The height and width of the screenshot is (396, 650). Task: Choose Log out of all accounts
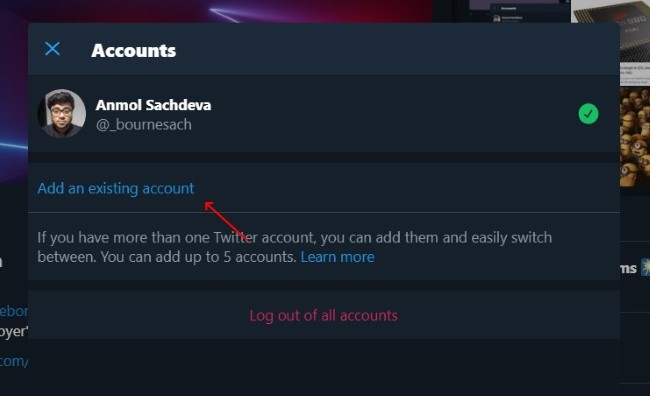(323, 316)
